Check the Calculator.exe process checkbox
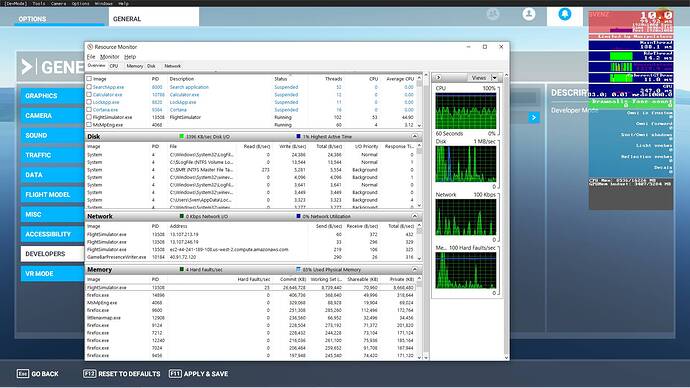The width and height of the screenshot is (690, 388). coord(89,95)
